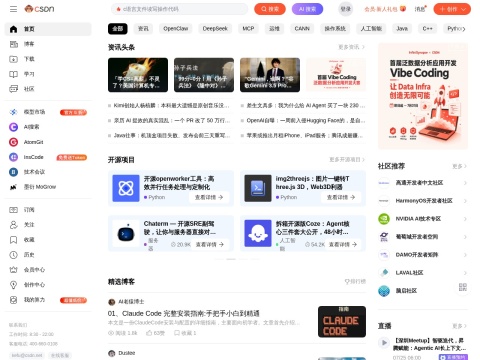The height and width of the screenshot is (360, 480).
Task: Open the burning-paper news thumbnail
Action: pyautogui.click(x=138, y=75)
